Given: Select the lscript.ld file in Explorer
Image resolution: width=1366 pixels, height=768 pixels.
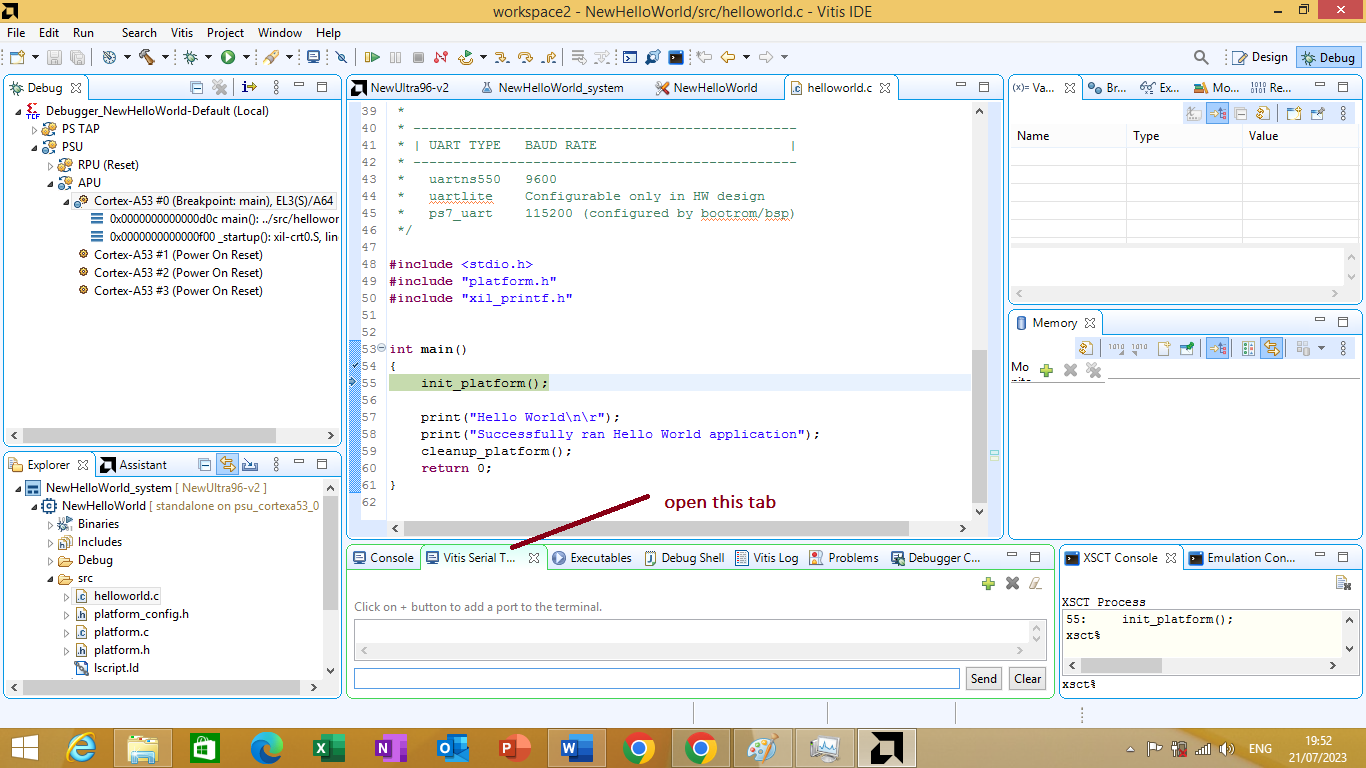Looking at the screenshot, I should (x=108, y=668).
